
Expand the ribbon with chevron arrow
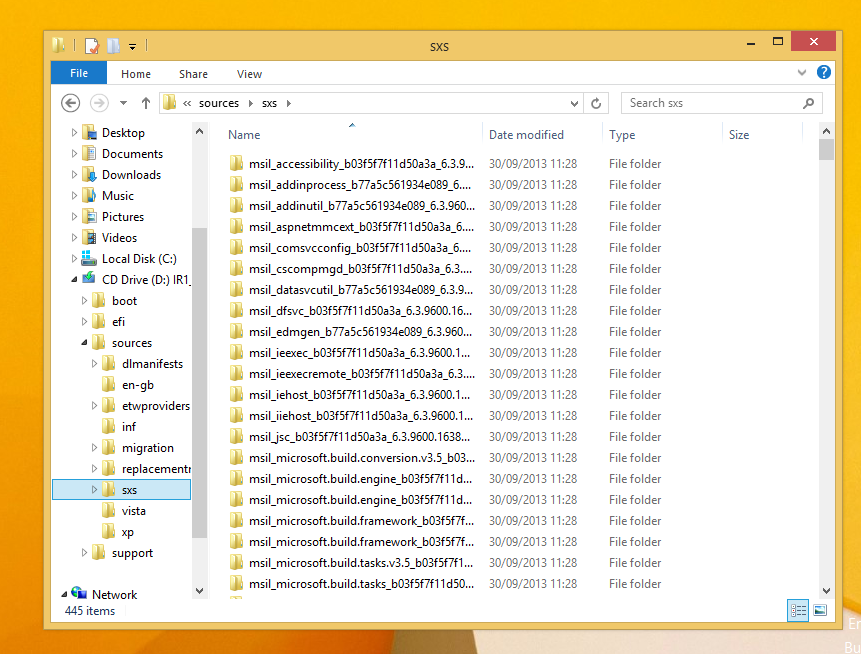[801, 72]
